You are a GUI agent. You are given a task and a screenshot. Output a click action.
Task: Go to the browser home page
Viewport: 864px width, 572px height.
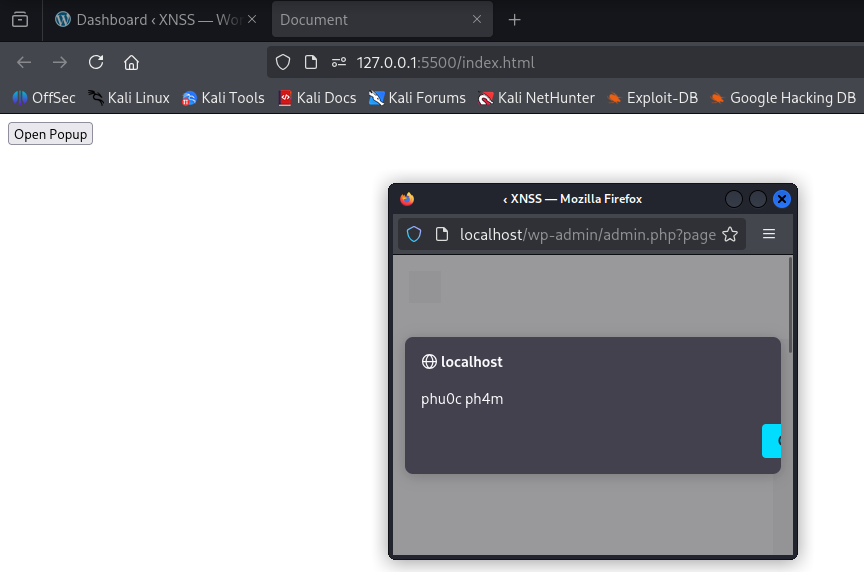pyautogui.click(x=131, y=62)
